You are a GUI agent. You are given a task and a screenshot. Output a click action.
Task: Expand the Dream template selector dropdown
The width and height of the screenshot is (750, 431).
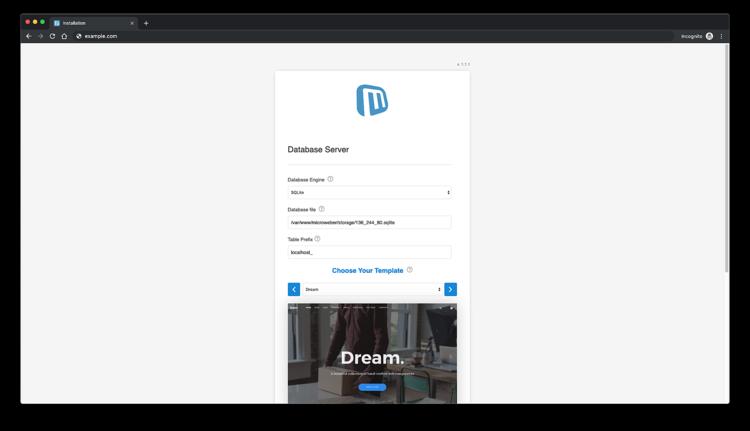coord(371,289)
